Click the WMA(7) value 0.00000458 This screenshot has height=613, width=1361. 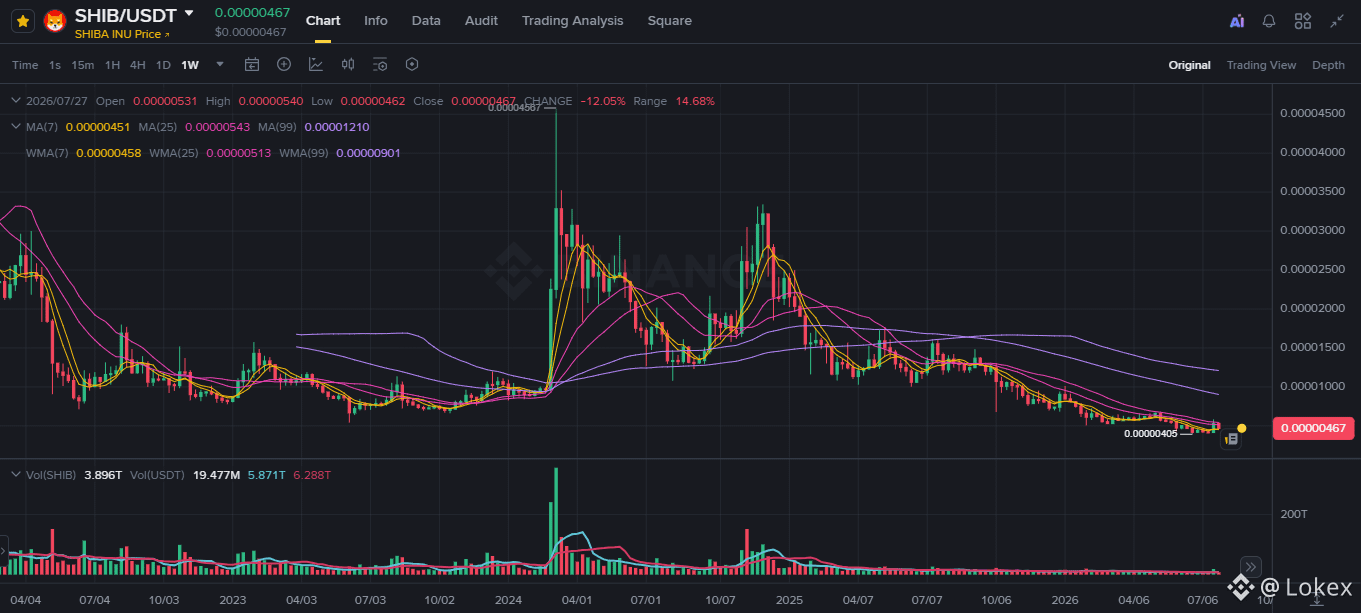[108, 153]
